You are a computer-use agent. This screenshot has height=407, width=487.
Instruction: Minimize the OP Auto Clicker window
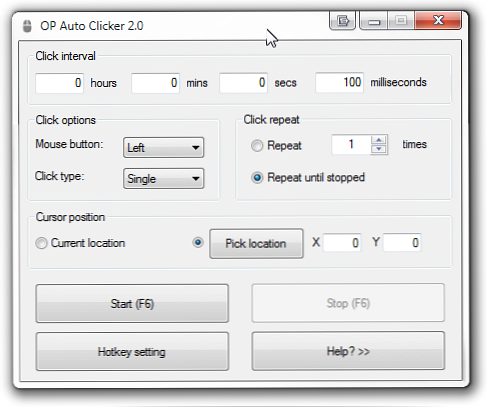pos(374,21)
